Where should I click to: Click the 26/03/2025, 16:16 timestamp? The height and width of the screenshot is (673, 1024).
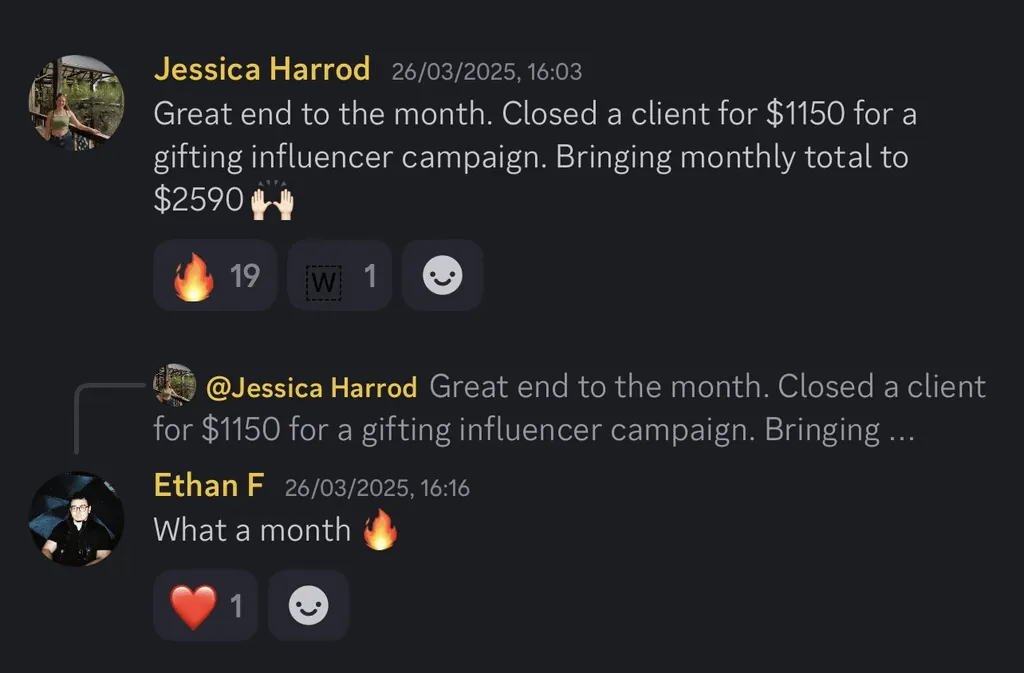(x=377, y=488)
